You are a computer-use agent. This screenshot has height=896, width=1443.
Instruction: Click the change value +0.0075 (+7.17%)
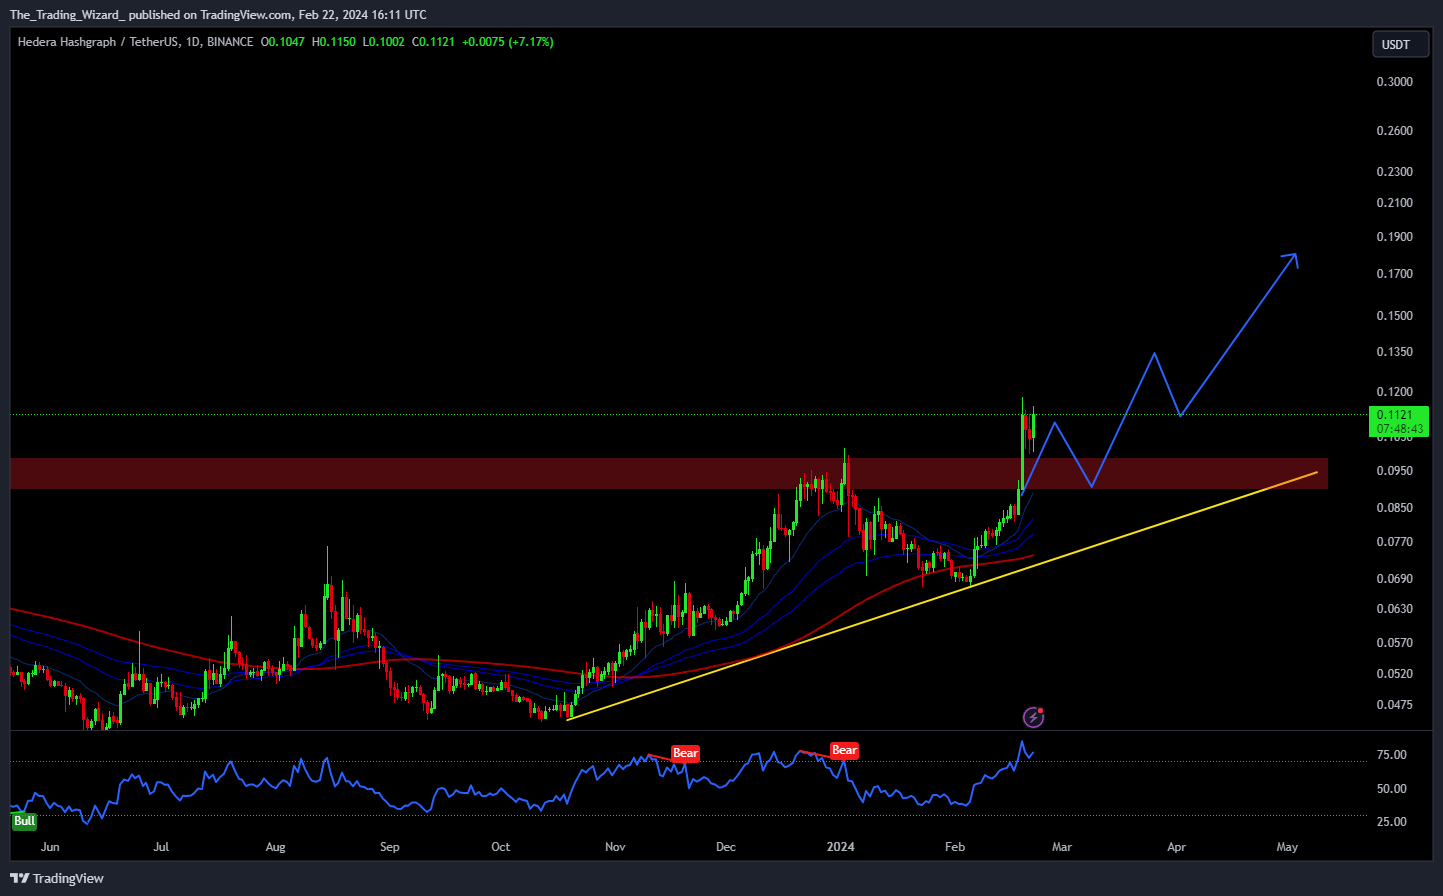point(508,42)
